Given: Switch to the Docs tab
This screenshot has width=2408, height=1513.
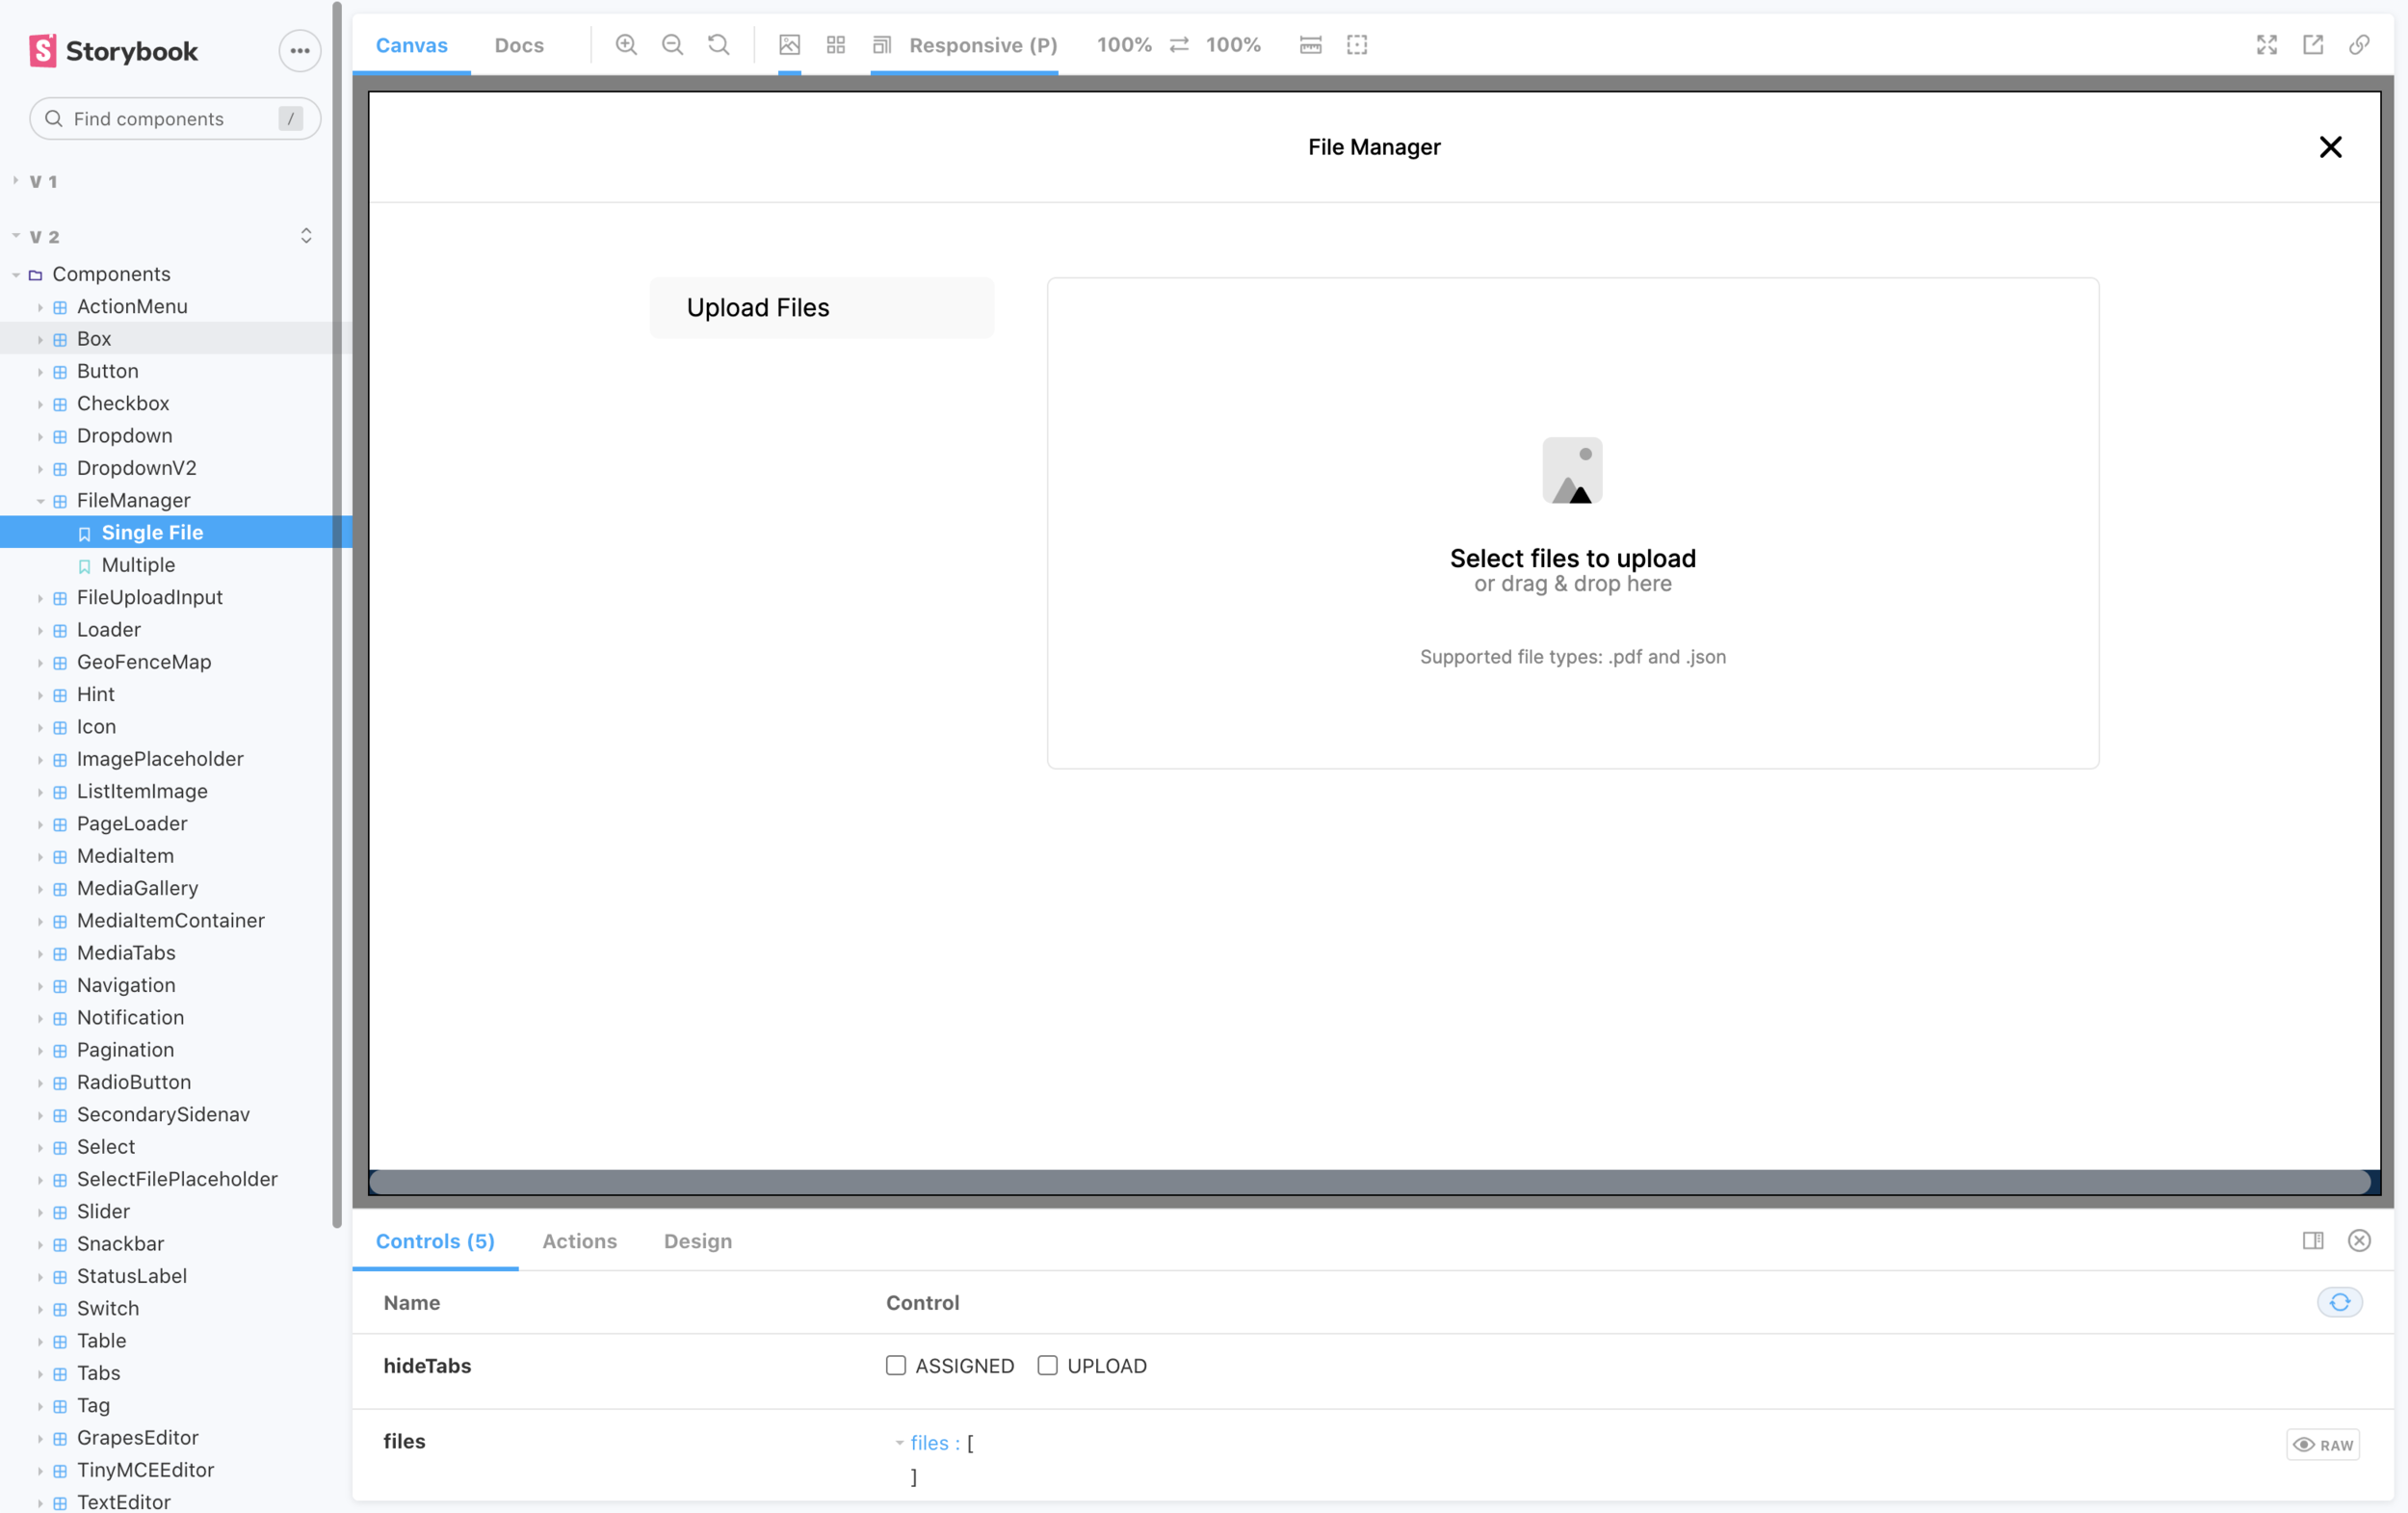Looking at the screenshot, I should tap(519, 45).
